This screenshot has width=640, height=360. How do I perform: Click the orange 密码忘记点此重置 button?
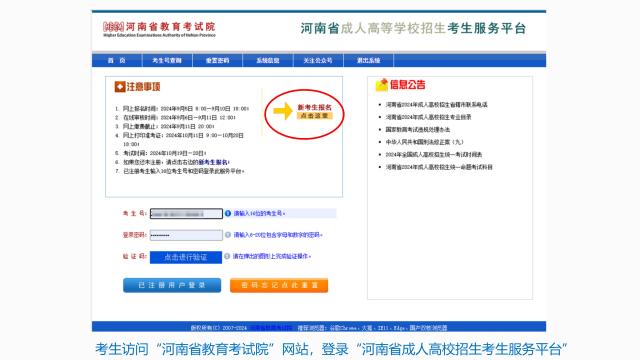pos(279,285)
